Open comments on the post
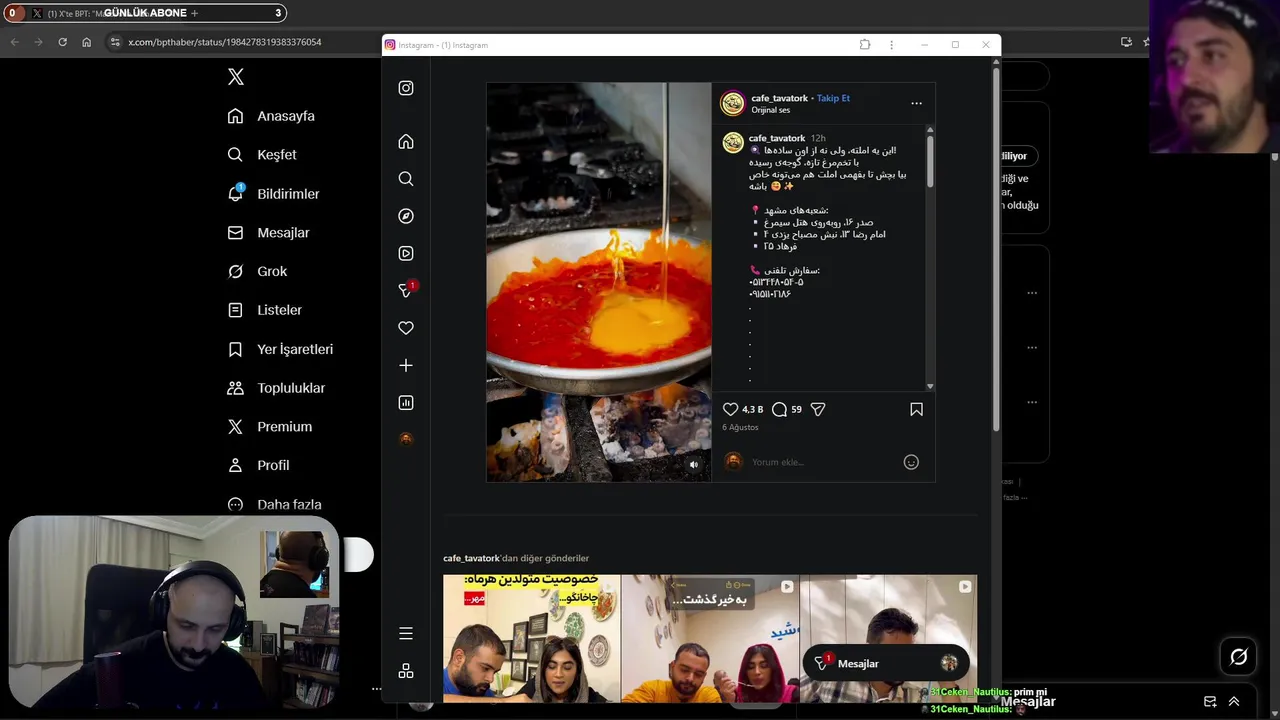The height and width of the screenshot is (720, 1280). (780, 409)
